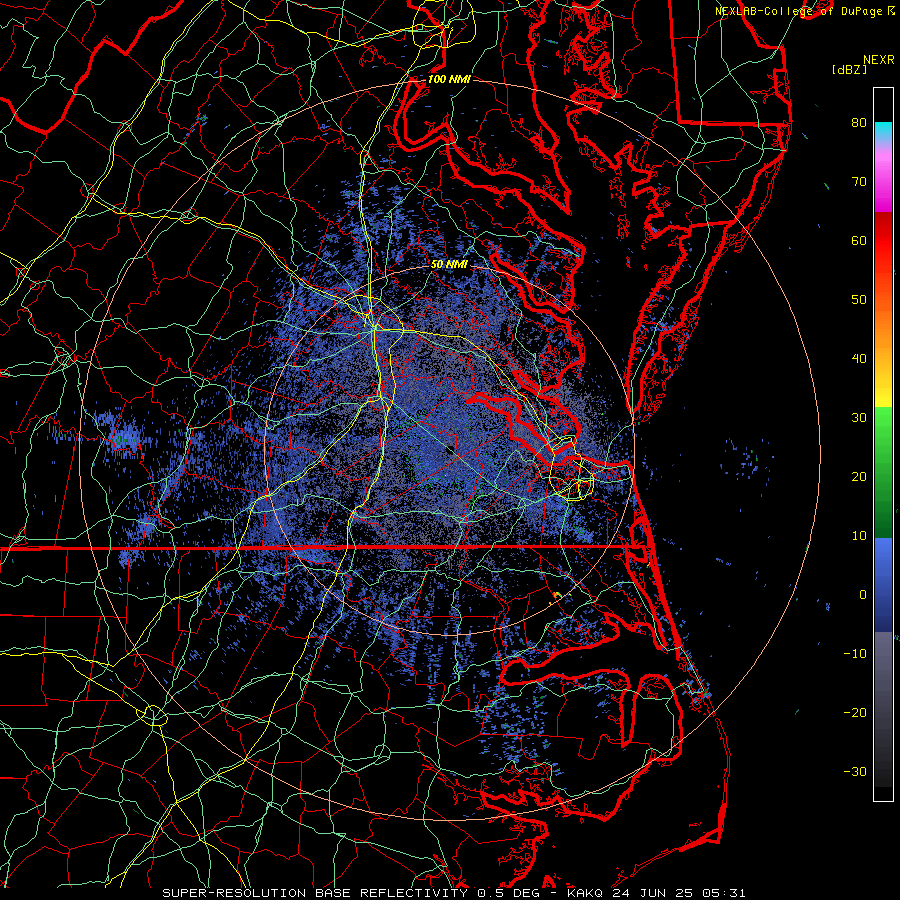Click the cyan segment of the color bar
Screen dimensions: 900x900
[883, 131]
